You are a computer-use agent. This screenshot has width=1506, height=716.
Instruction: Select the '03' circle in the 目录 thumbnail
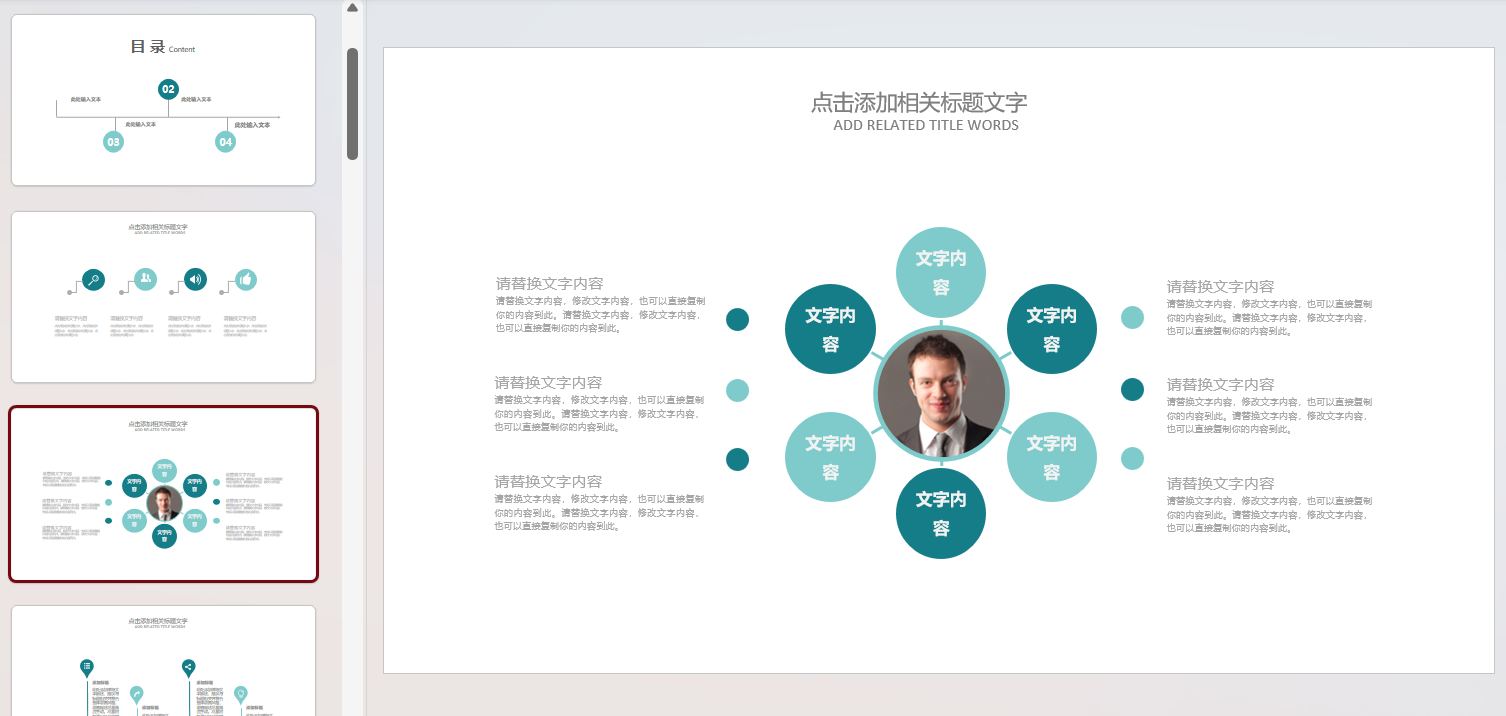(x=113, y=142)
